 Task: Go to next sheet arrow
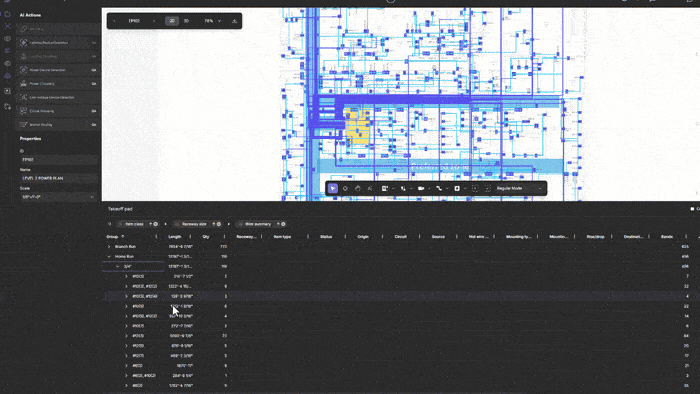click(x=154, y=21)
